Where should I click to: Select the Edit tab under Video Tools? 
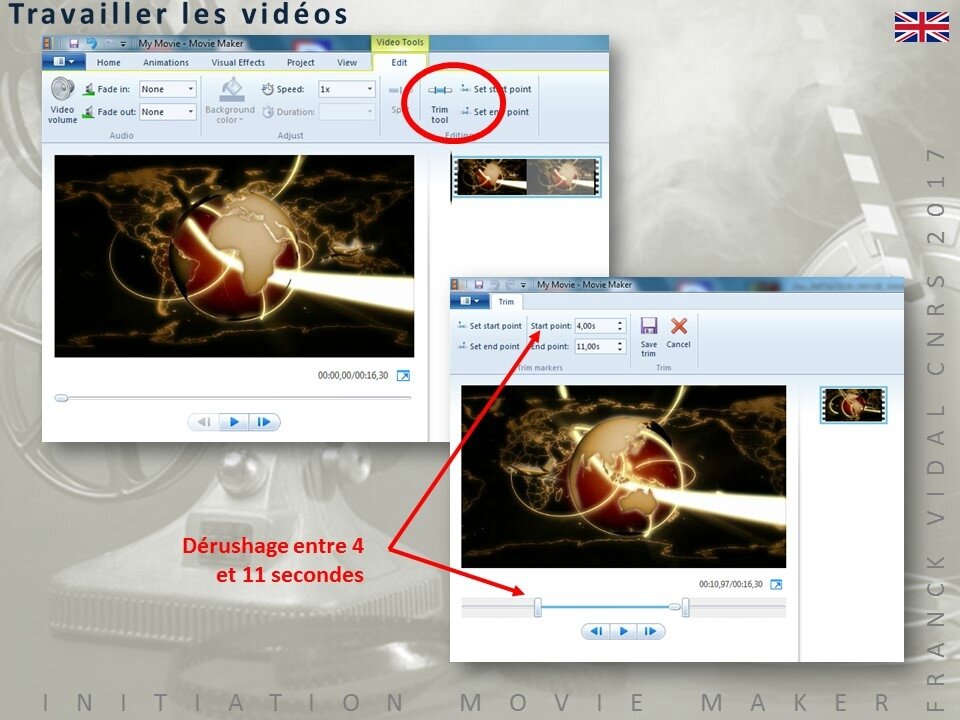[x=399, y=62]
